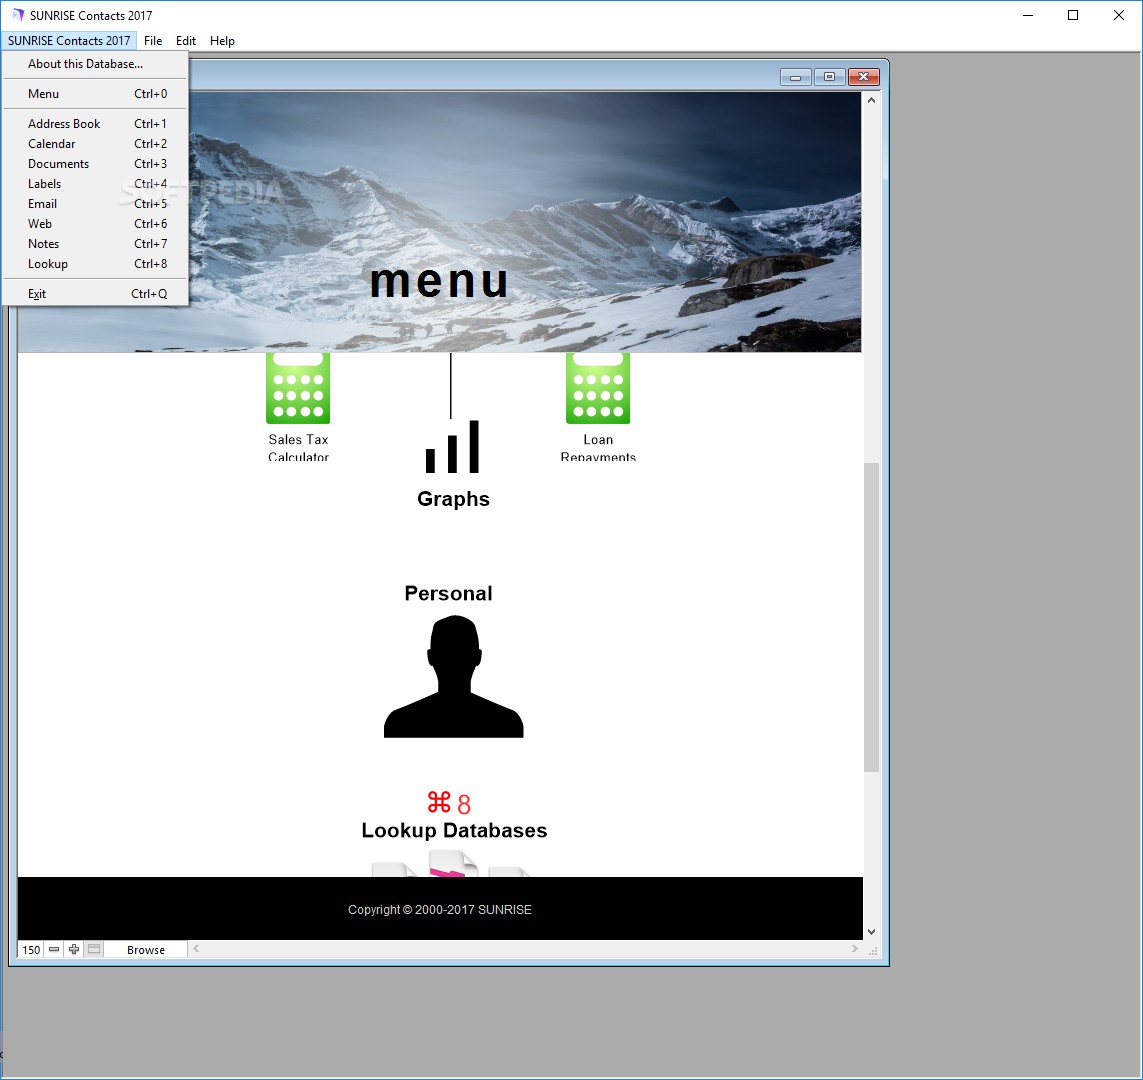Select the Menu entry Ctrl+0
The height and width of the screenshot is (1080, 1143).
(95, 94)
